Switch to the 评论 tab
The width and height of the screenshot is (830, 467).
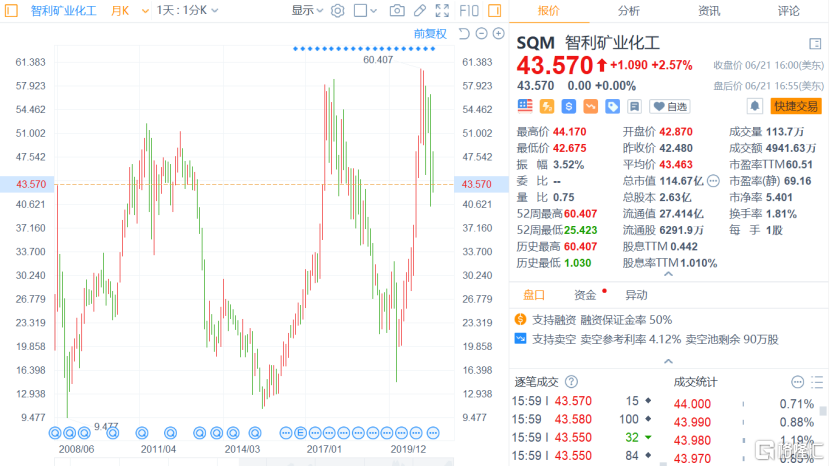click(x=788, y=11)
